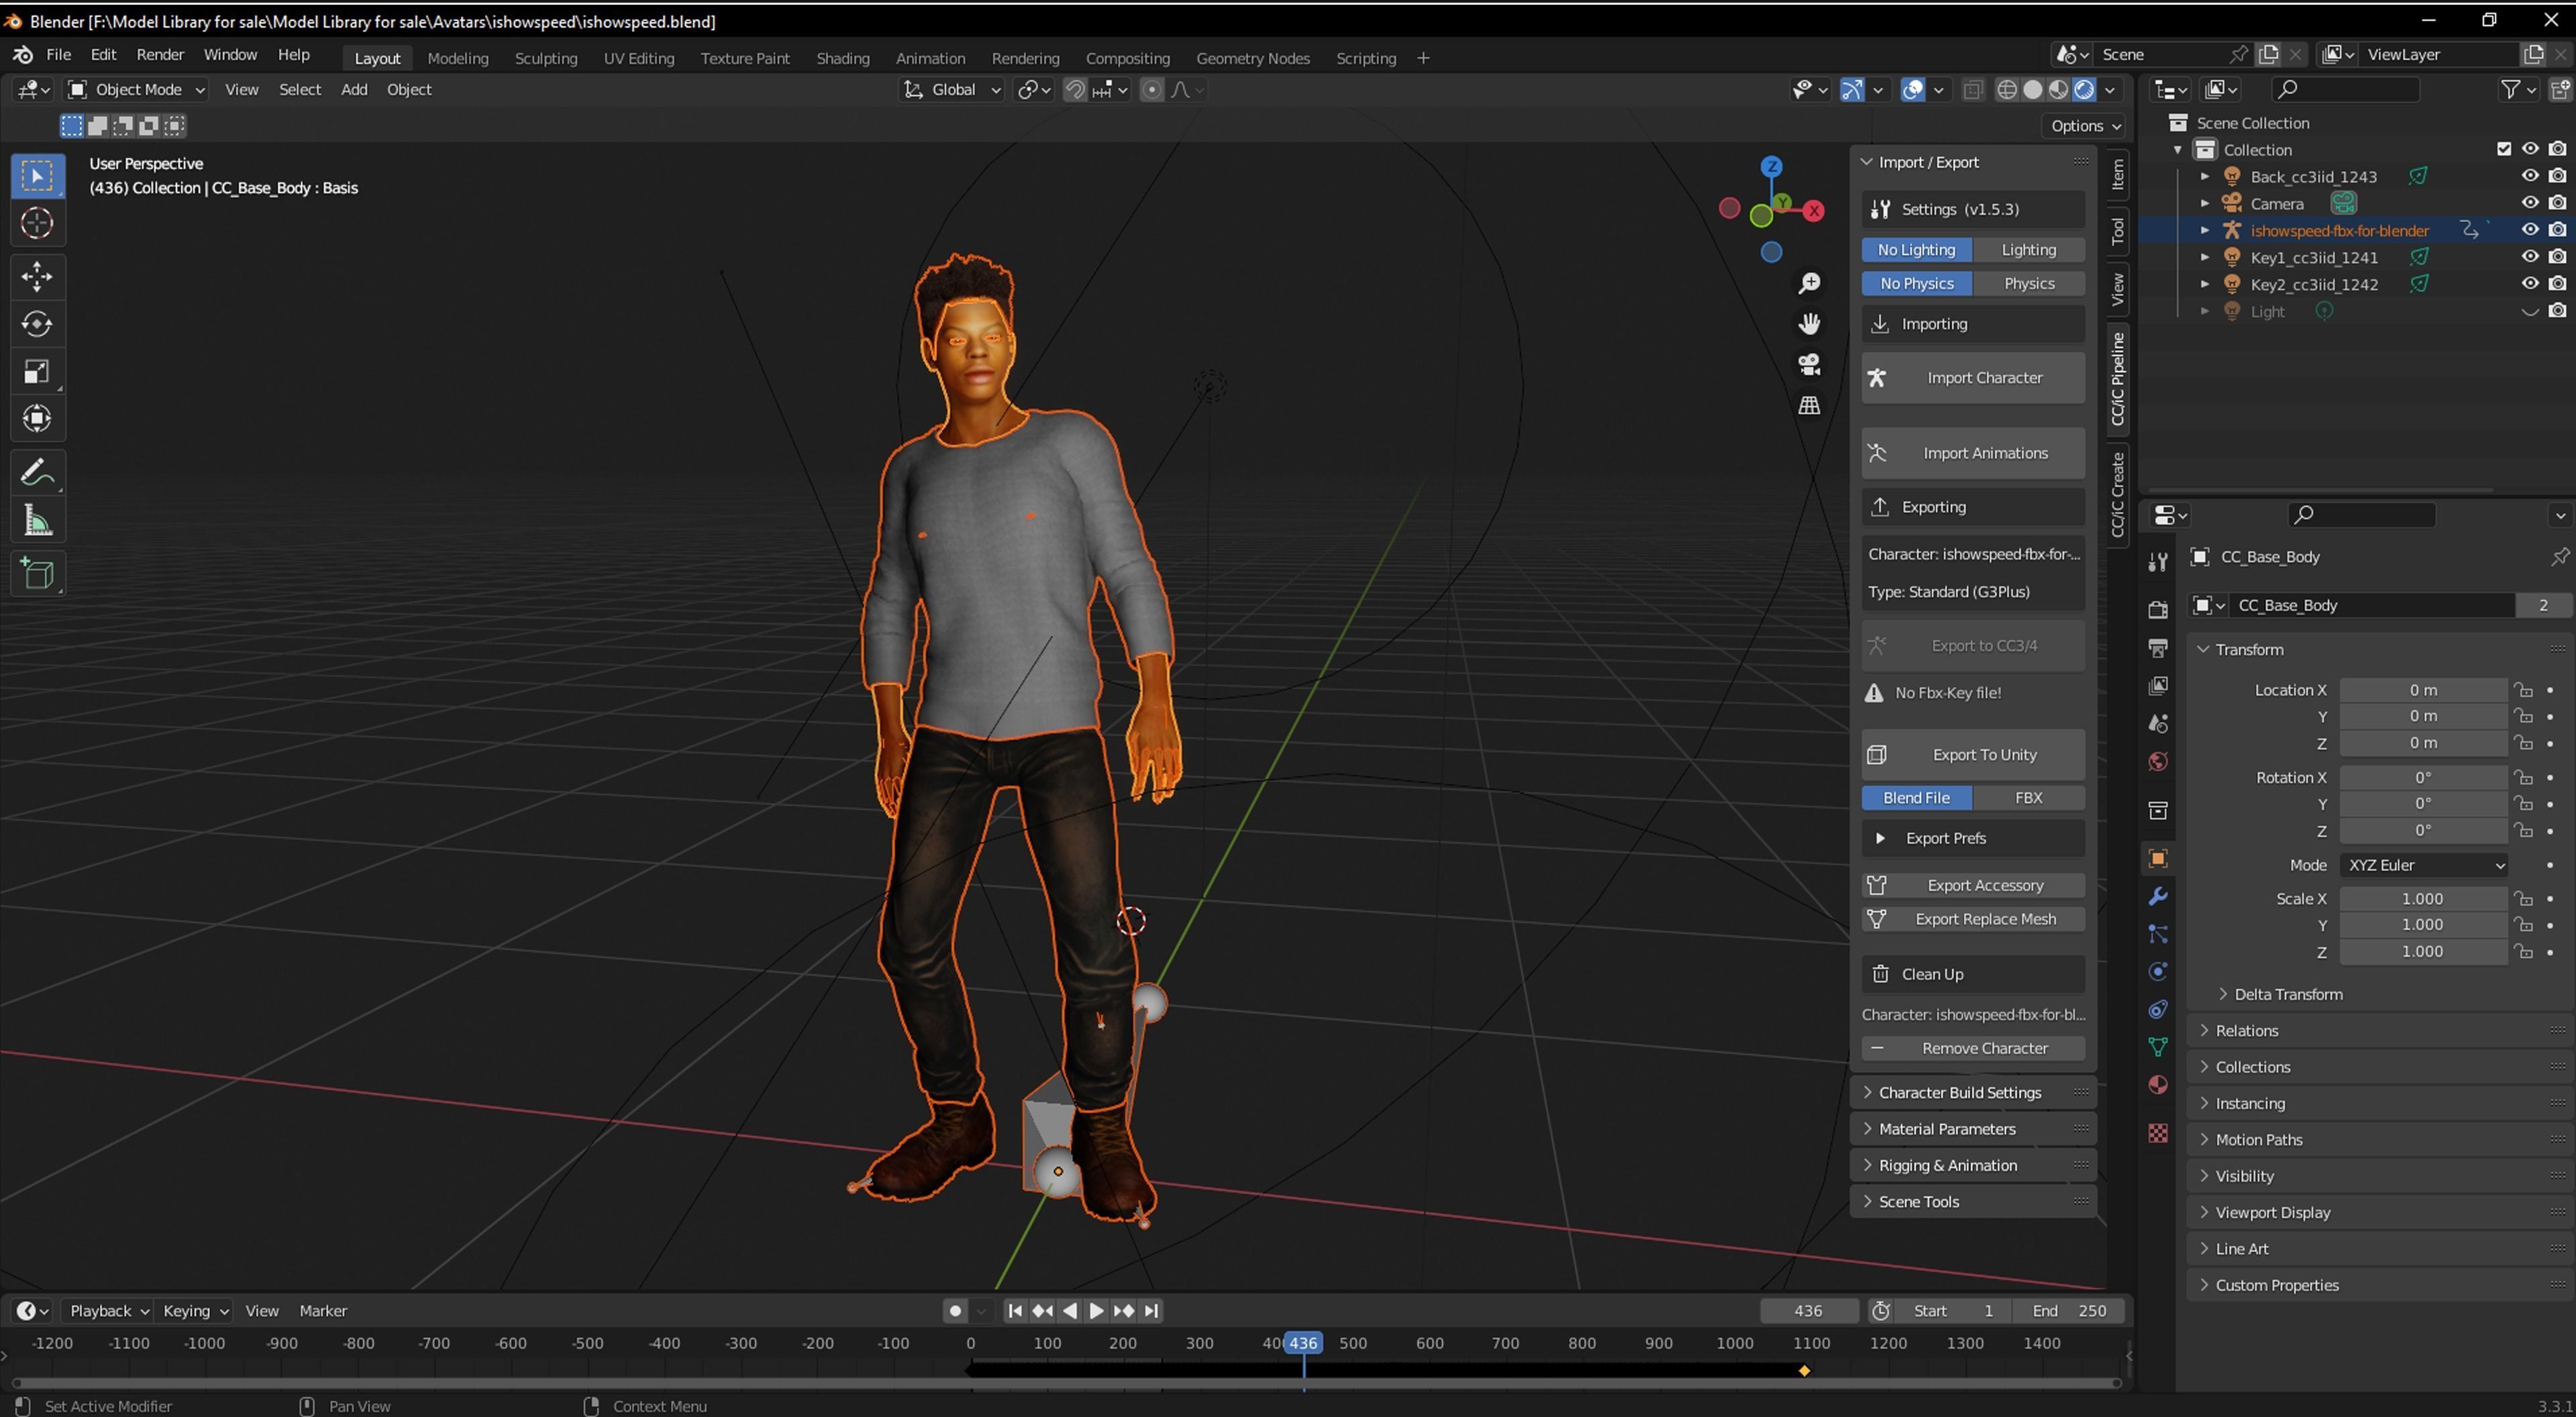Switch to Physics option
The width and height of the screenshot is (2576, 1417).
click(x=2028, y=284)
